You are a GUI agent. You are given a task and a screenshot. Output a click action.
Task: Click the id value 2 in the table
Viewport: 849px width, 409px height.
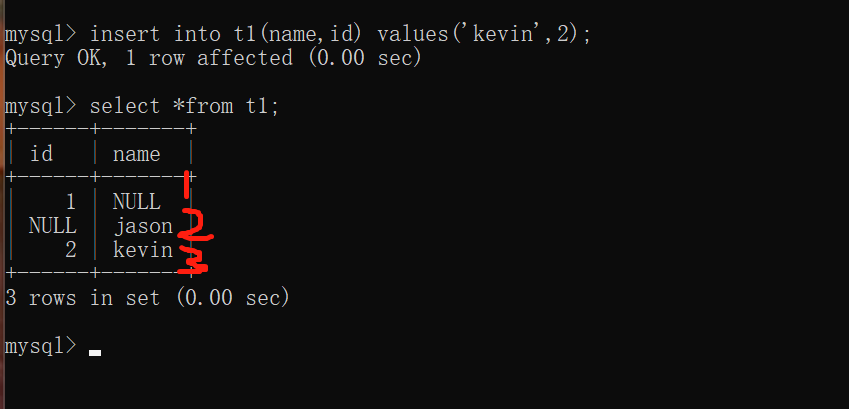pos(70,250)
